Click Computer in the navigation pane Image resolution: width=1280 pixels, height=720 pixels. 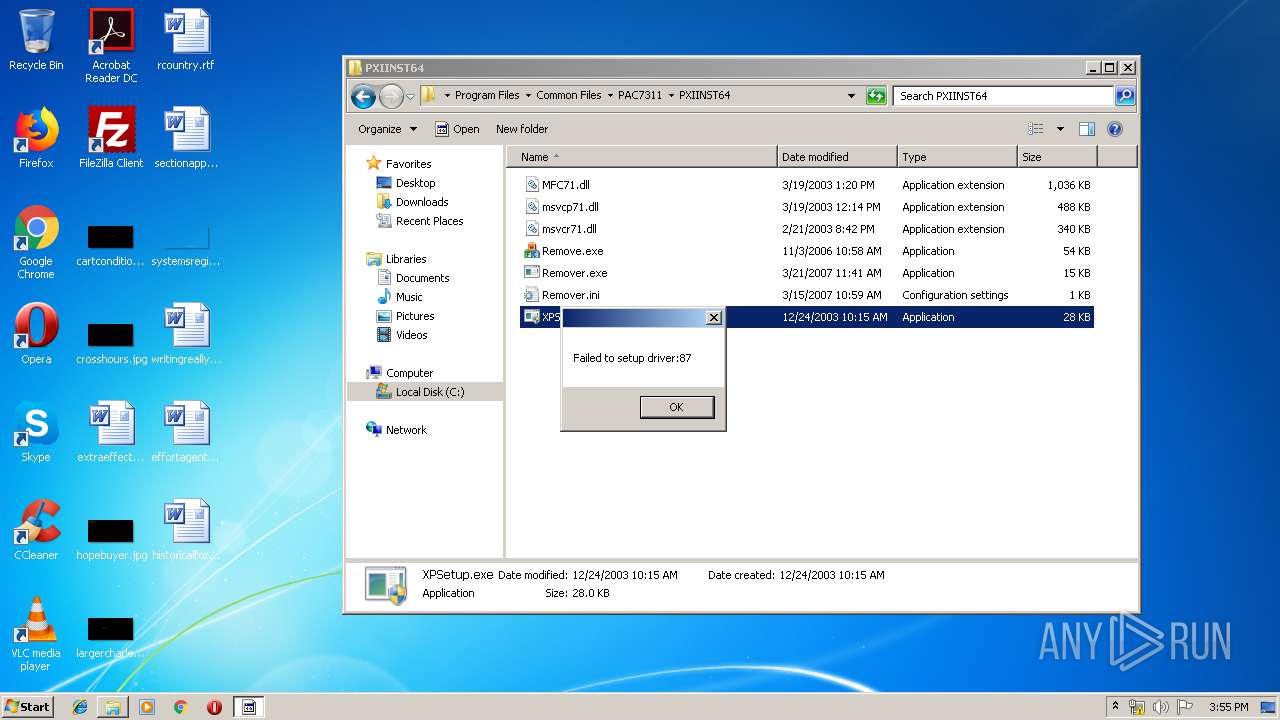point(409,373)
